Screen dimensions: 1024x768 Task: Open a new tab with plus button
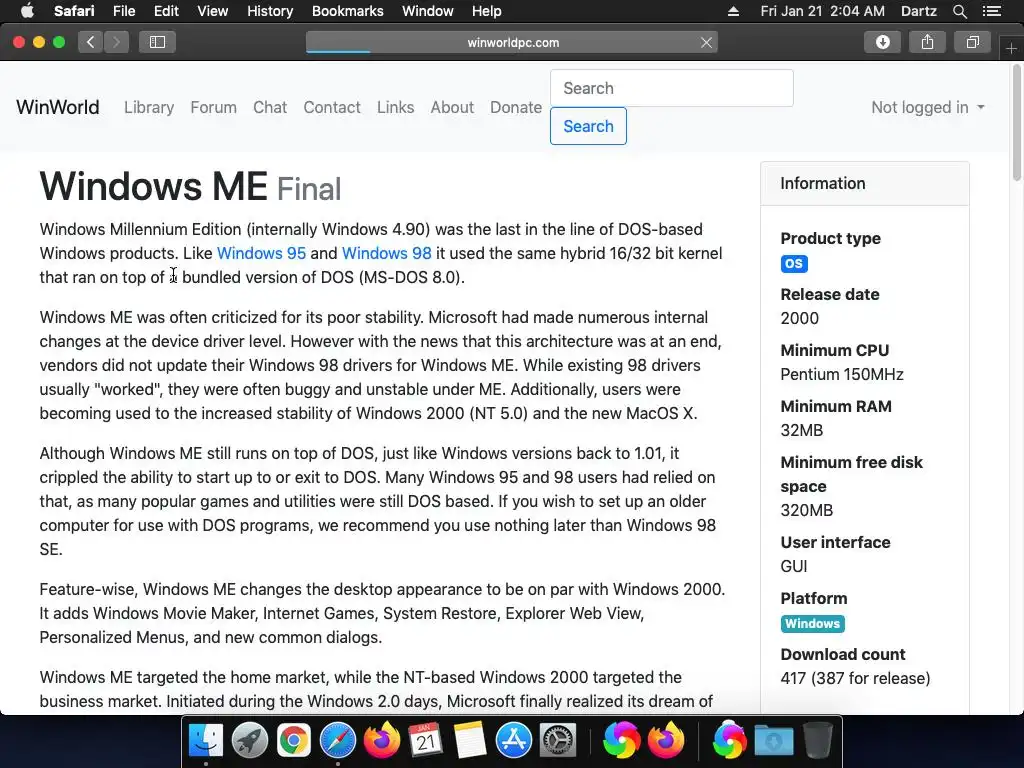click(1012, 48)
